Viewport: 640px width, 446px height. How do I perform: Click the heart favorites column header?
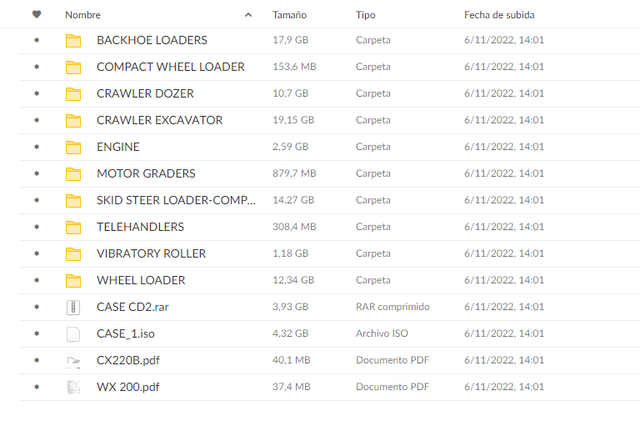coord(37,15)
